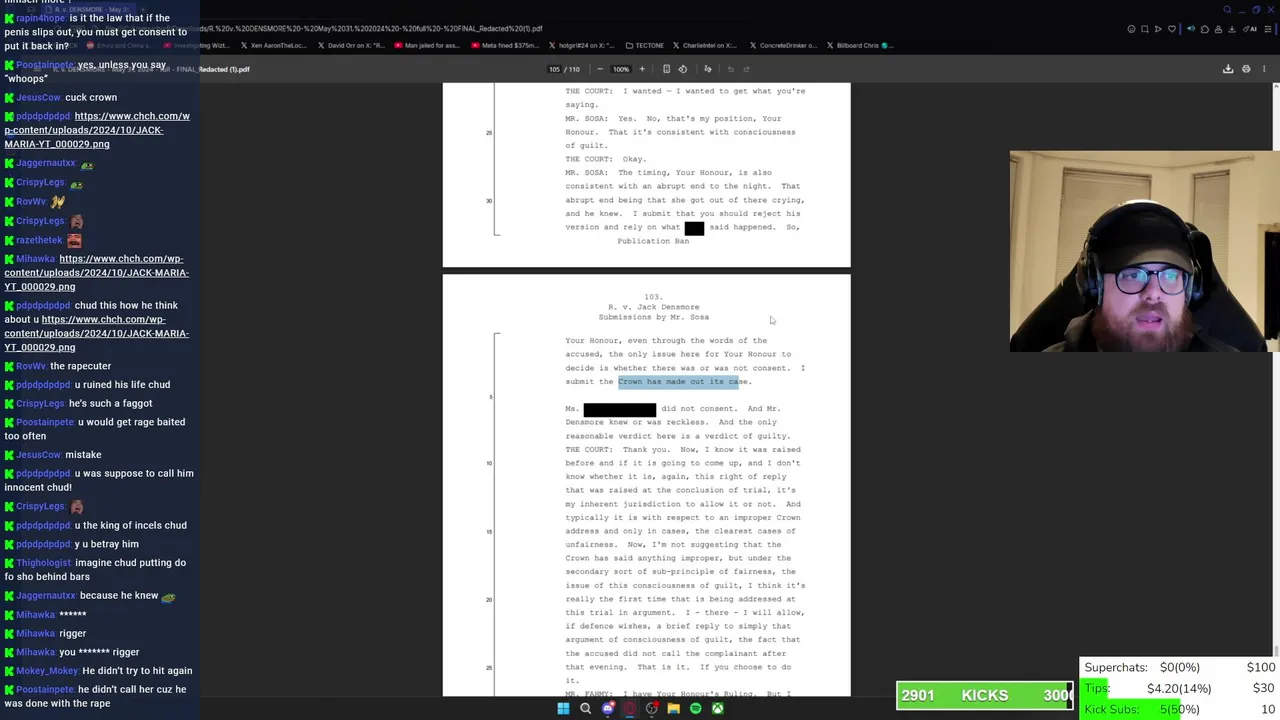The image size is (1280, 720).
Task: Open the TECTONE bookmarks folder
Action: pos(644,45)
